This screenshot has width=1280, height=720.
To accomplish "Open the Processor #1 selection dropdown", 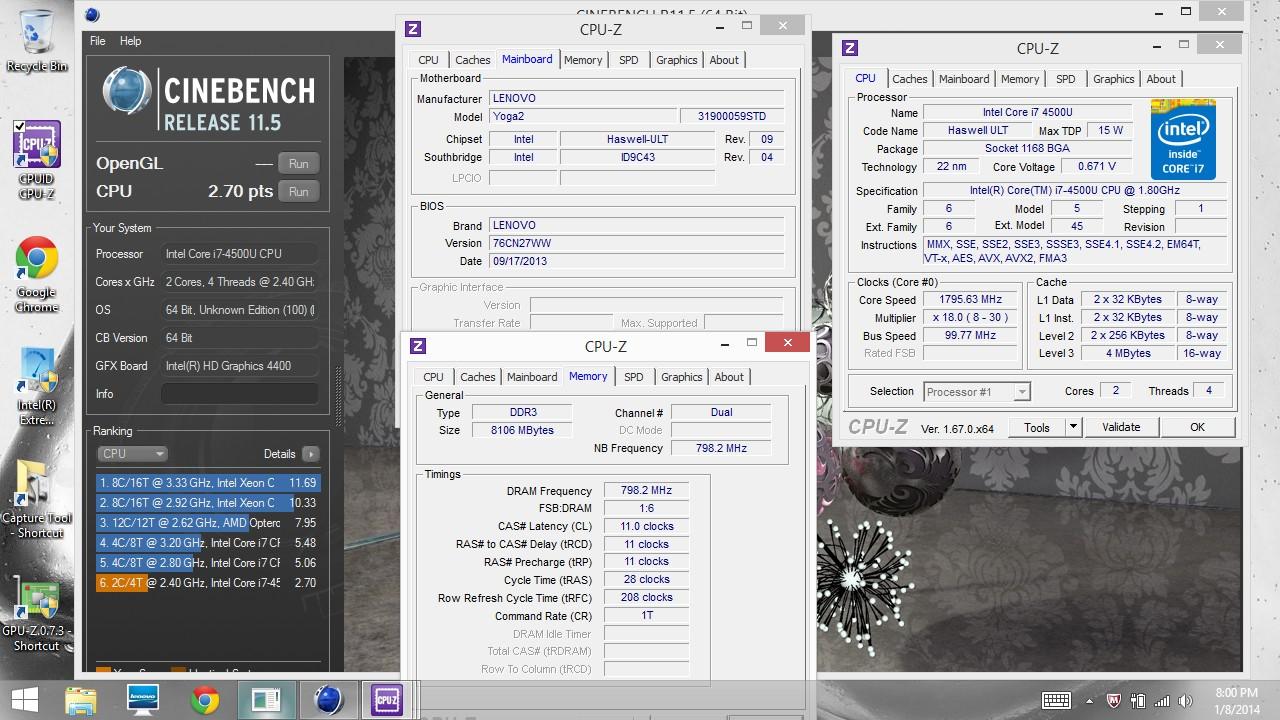I will (976, 392).
